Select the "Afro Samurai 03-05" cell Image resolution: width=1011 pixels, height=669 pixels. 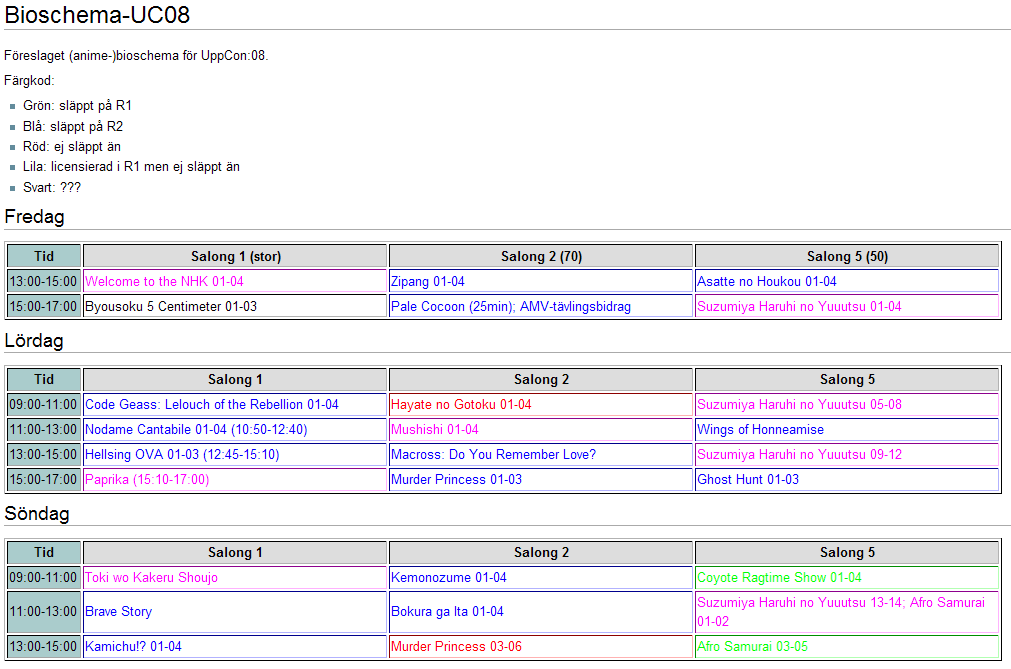[847, 646]
